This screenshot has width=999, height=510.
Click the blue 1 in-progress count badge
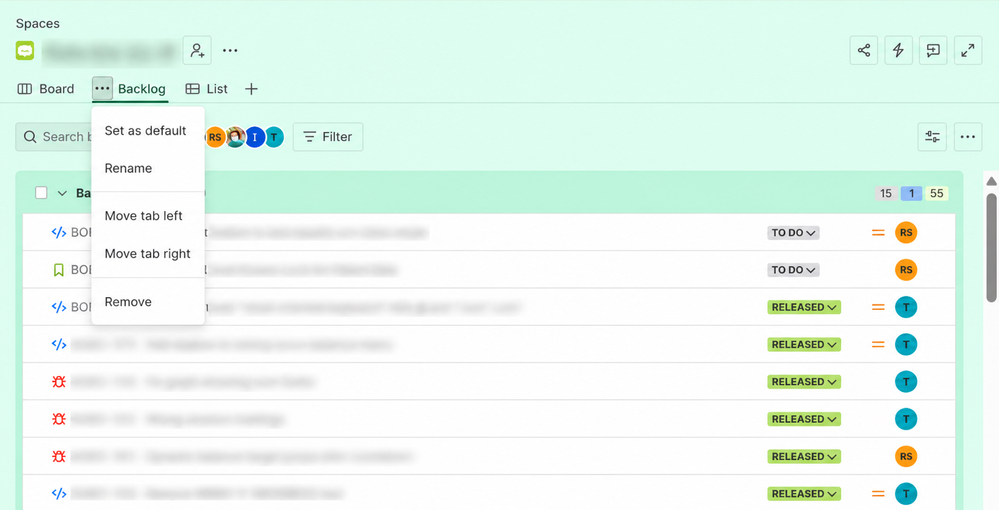(912, 193)
